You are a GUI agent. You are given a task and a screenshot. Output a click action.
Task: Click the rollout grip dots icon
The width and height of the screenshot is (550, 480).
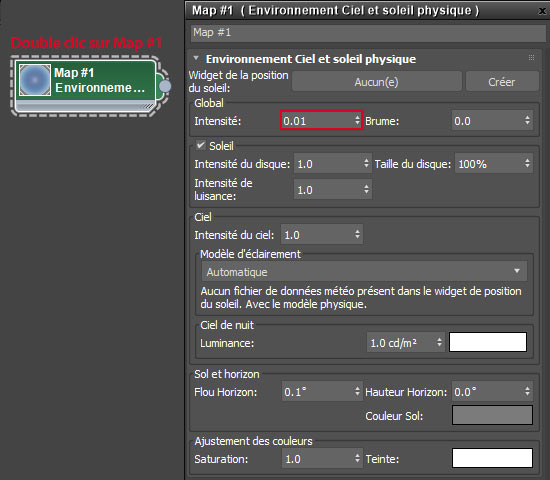[531, 58]
